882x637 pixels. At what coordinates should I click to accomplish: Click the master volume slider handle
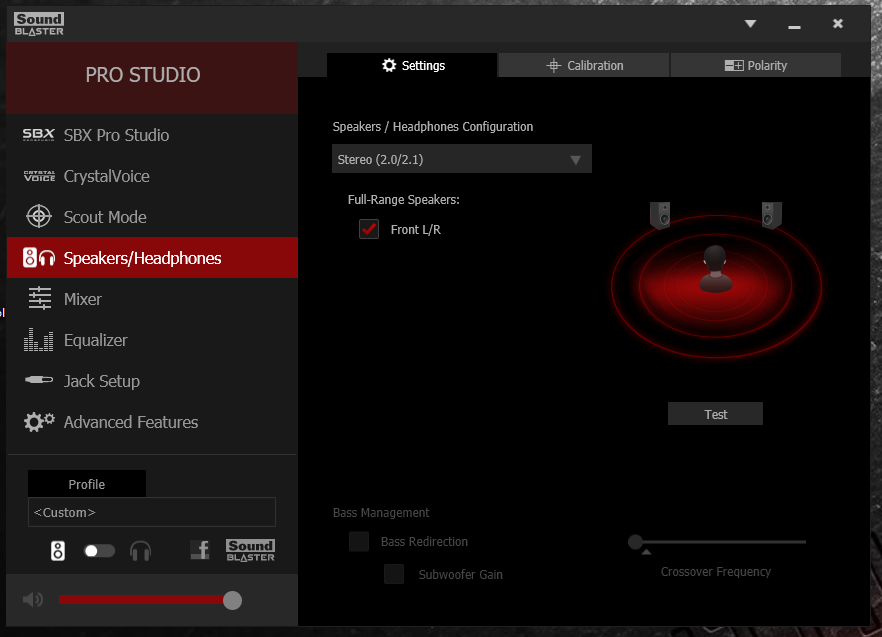click(232, 600)
